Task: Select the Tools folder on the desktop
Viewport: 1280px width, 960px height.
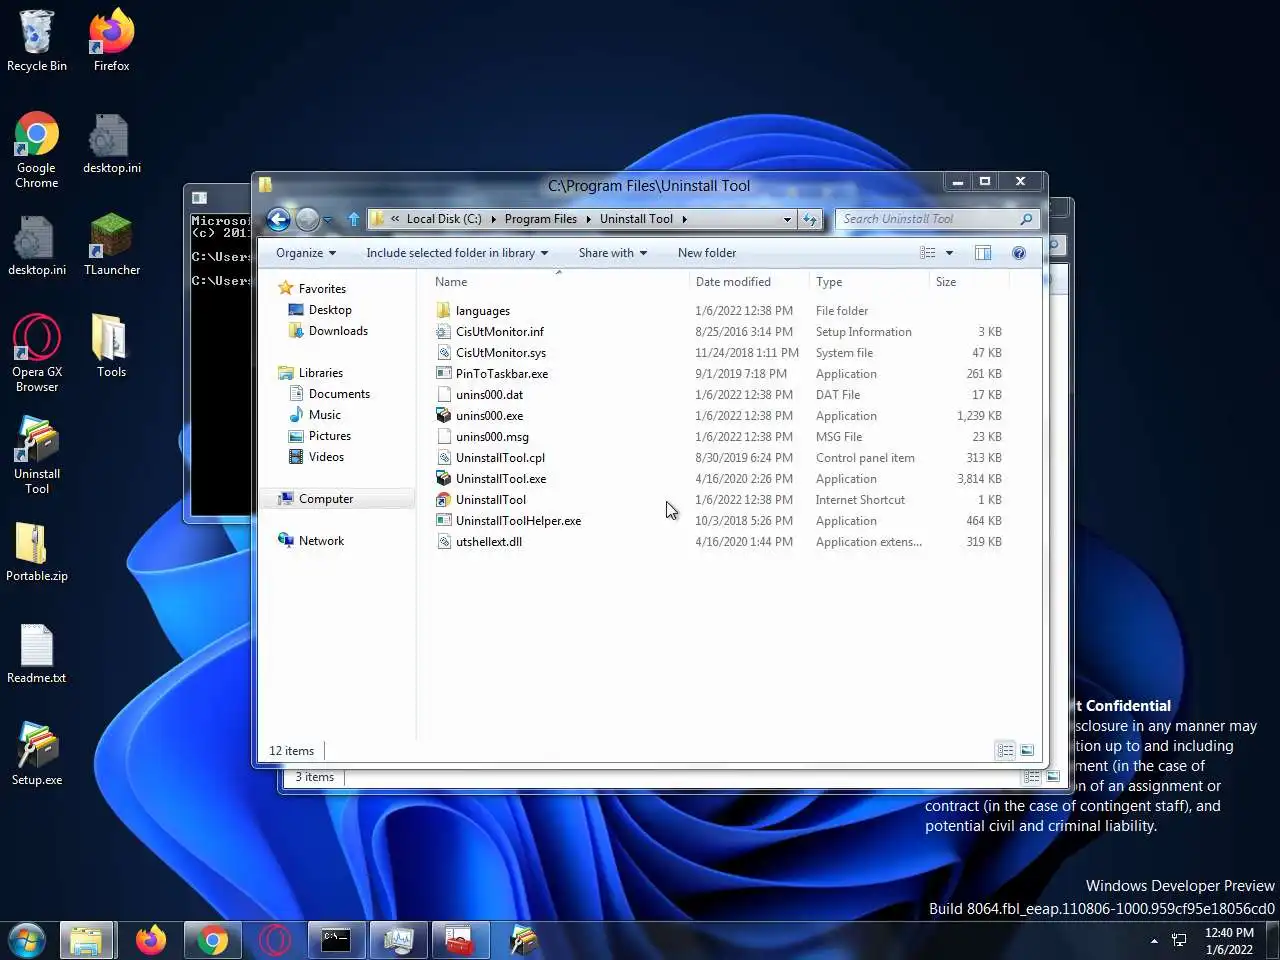Action: coord(111,346)
